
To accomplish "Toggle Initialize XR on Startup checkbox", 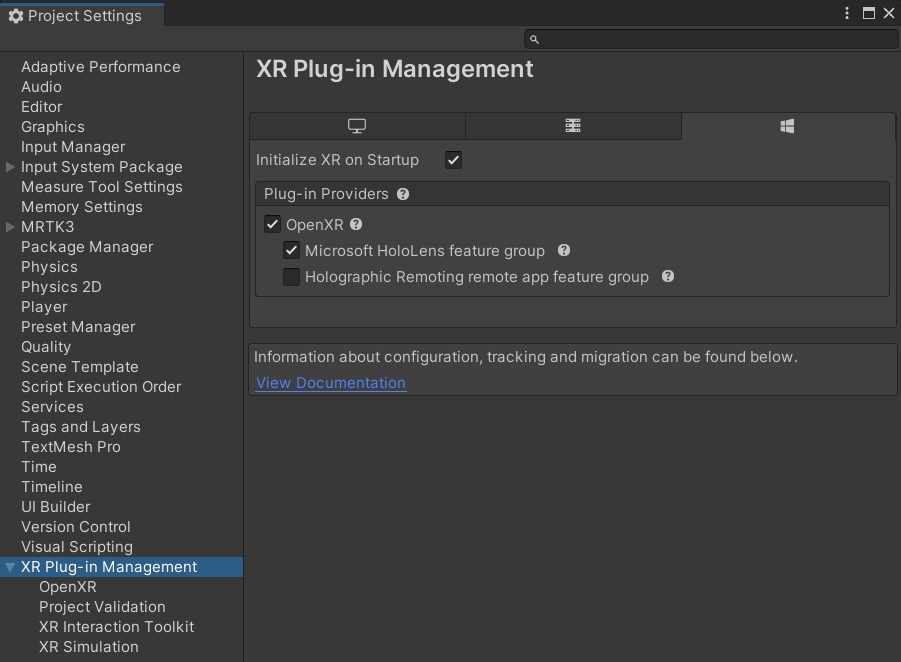I will tap(453, 160).
